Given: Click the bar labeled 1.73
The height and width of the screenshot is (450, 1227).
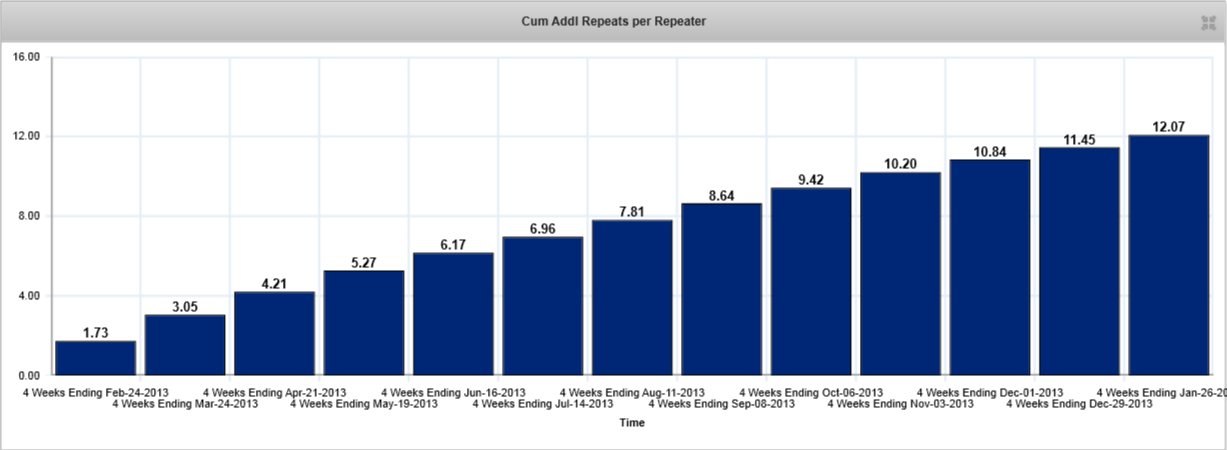Looking at the screenshot, I should pos(95,358).
